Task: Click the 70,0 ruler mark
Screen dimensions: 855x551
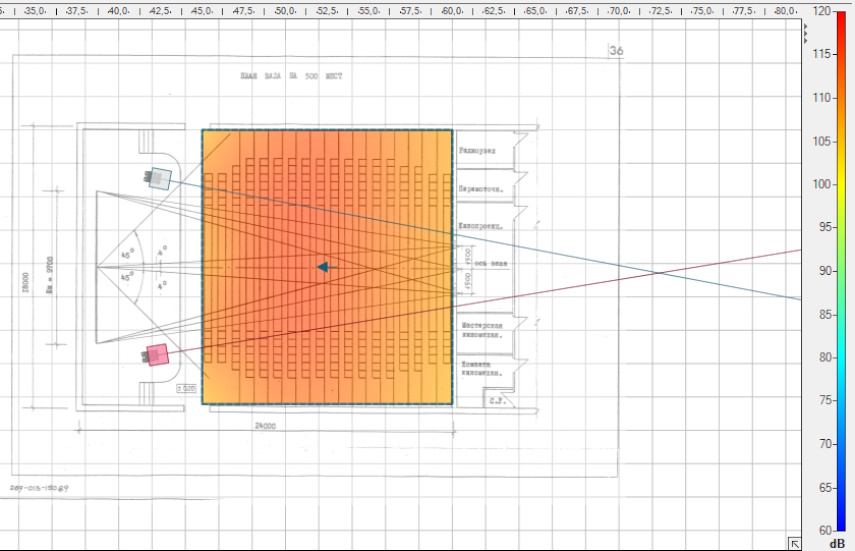Action: pos(618,11)
